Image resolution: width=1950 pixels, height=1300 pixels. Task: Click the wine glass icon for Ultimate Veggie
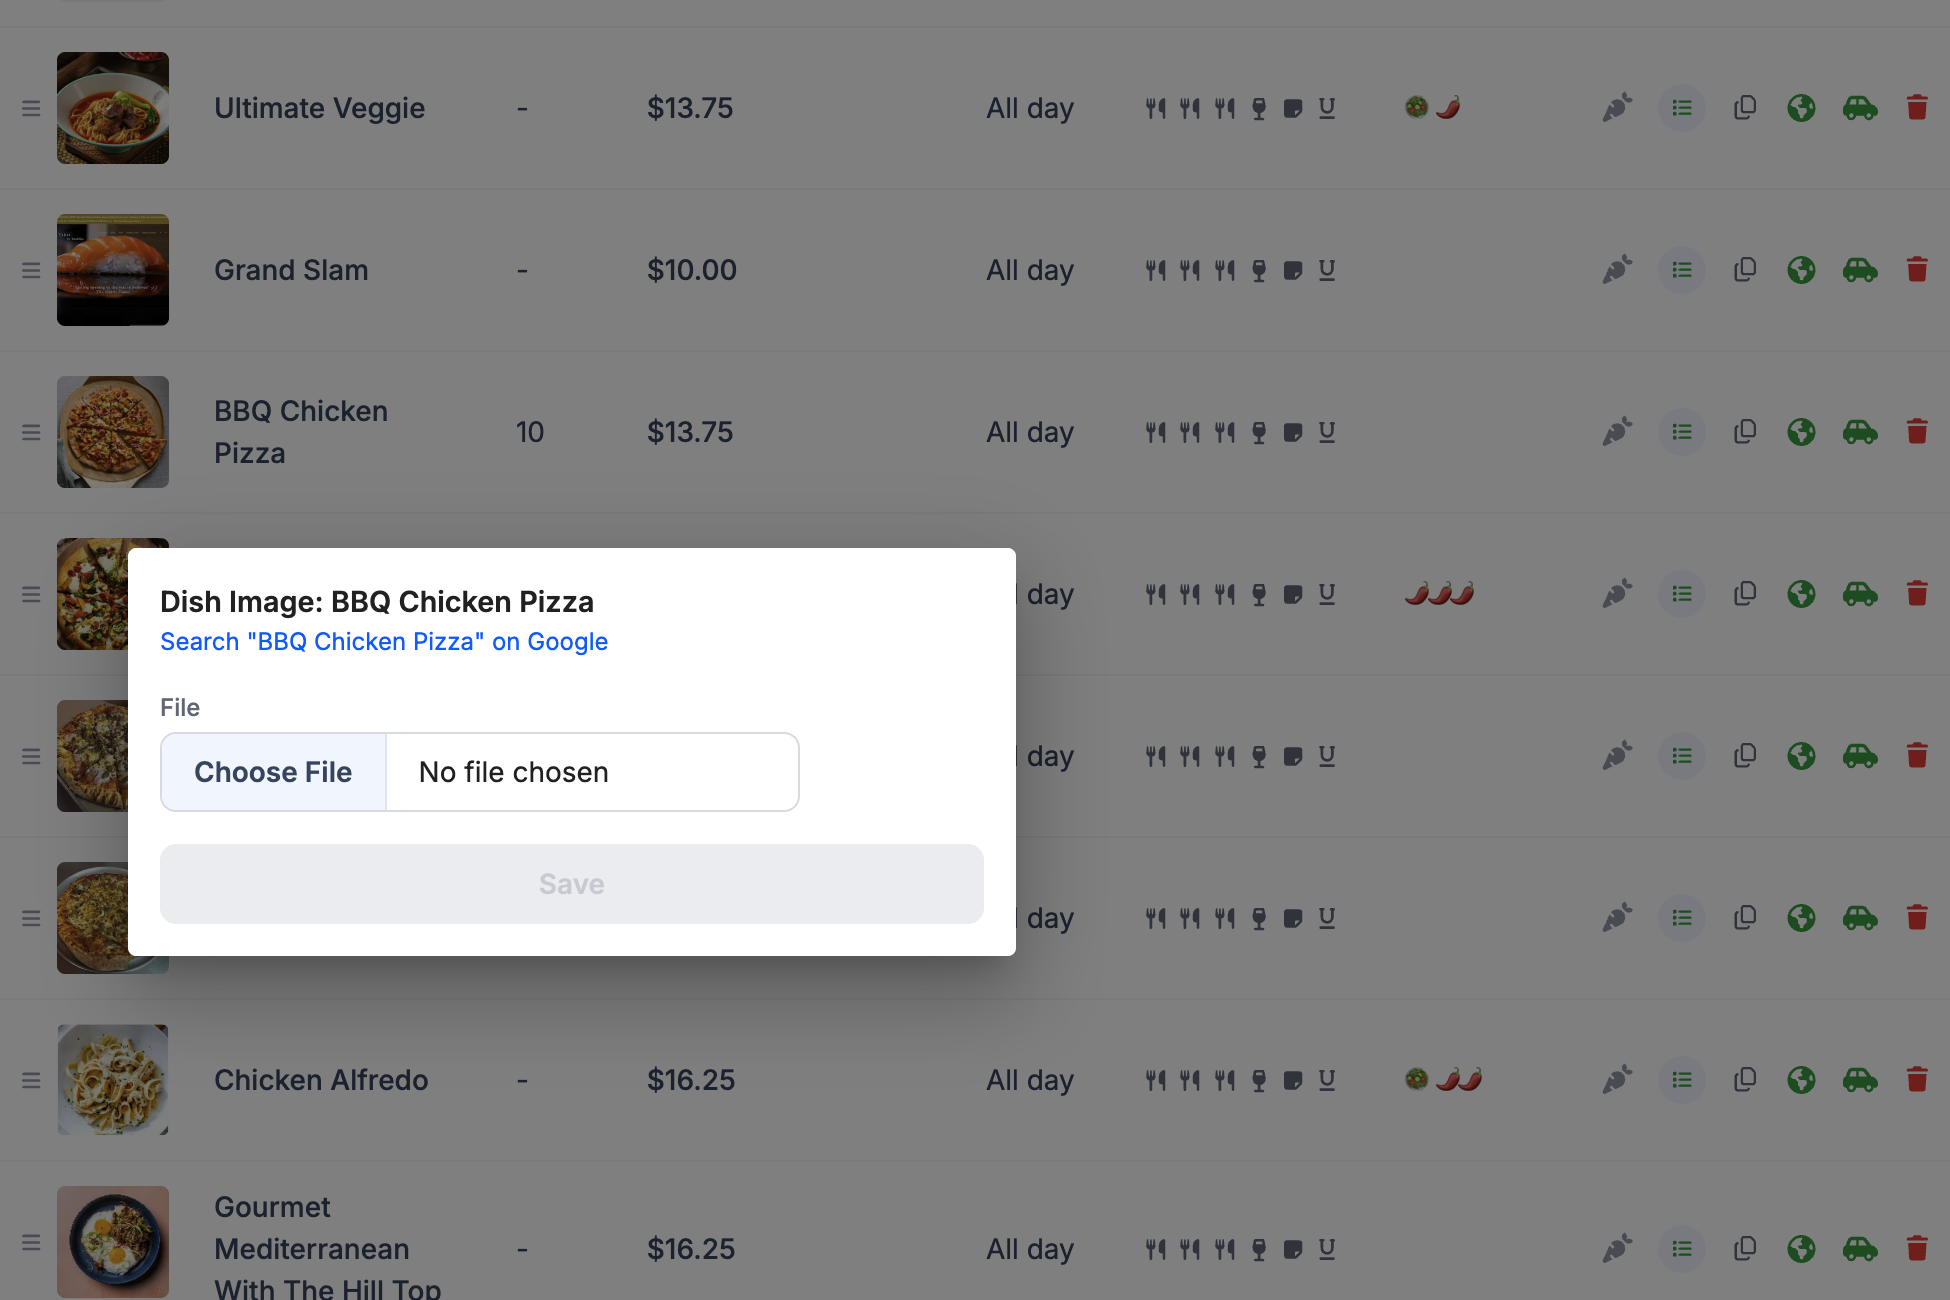pyautogui.click(x=1259, y=108)
